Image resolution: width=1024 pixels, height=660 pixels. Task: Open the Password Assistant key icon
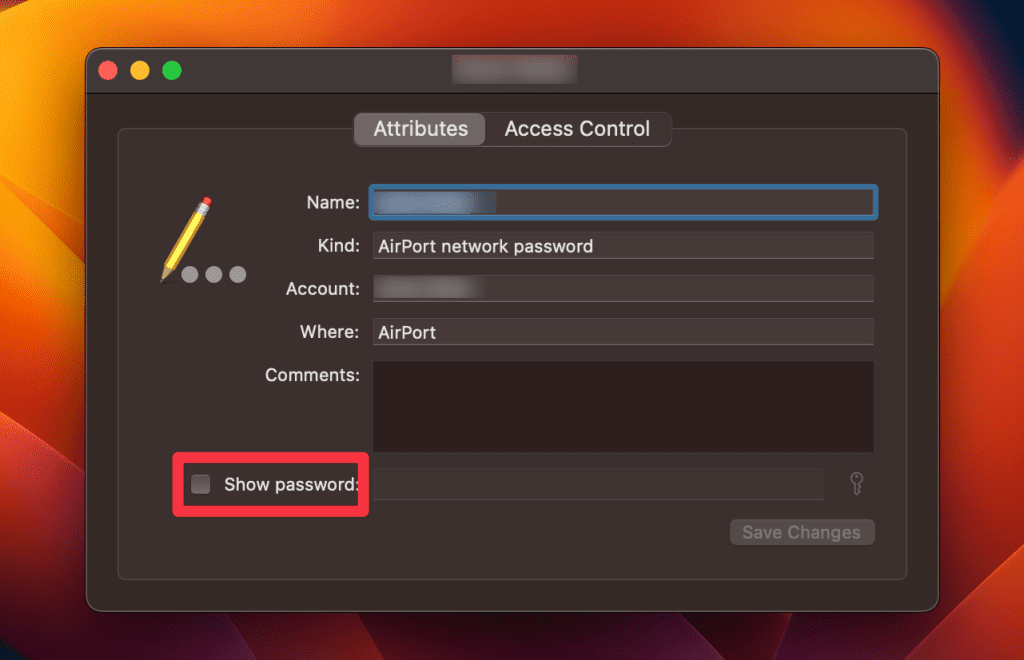(855, 485)
